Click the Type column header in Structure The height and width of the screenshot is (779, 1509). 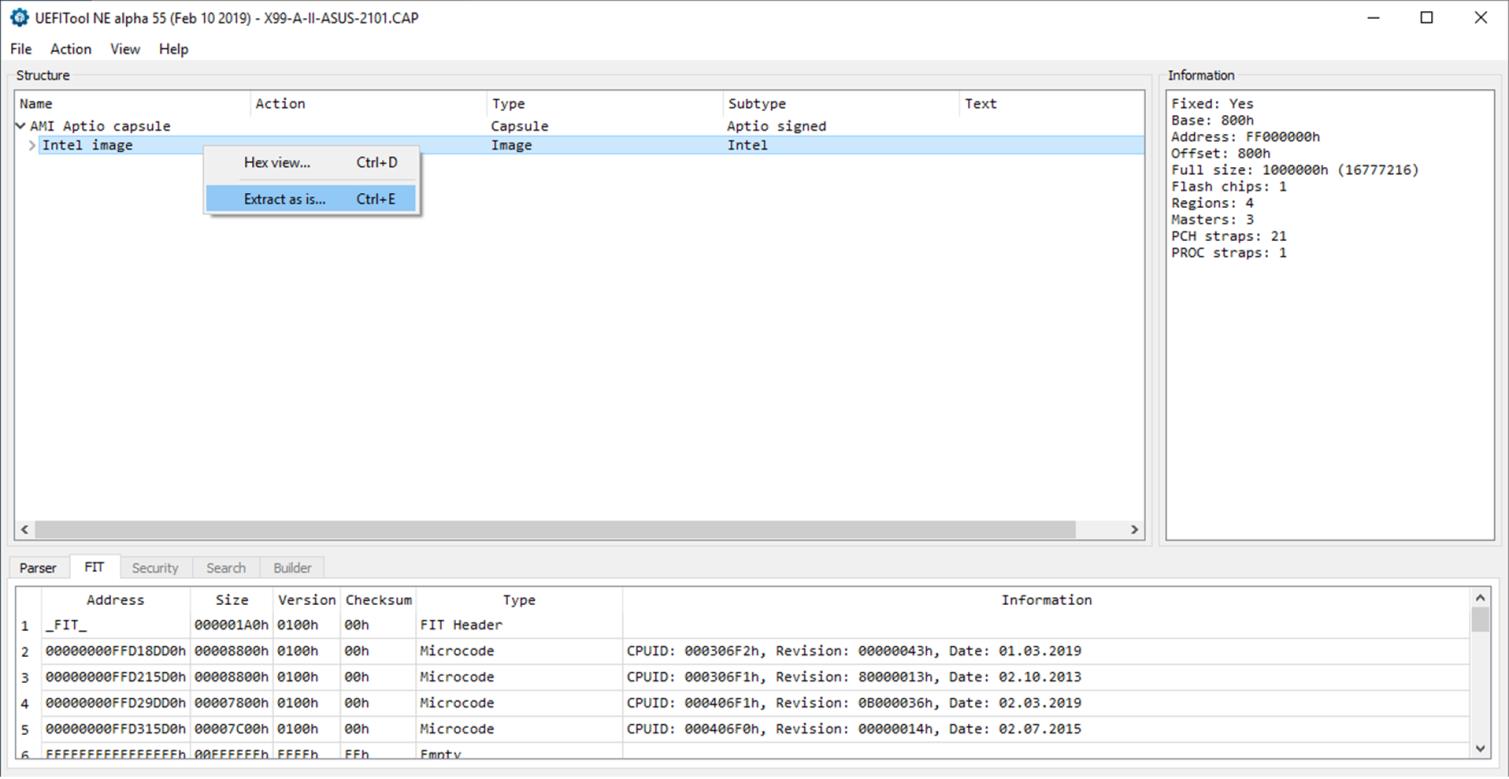[605, 104]
